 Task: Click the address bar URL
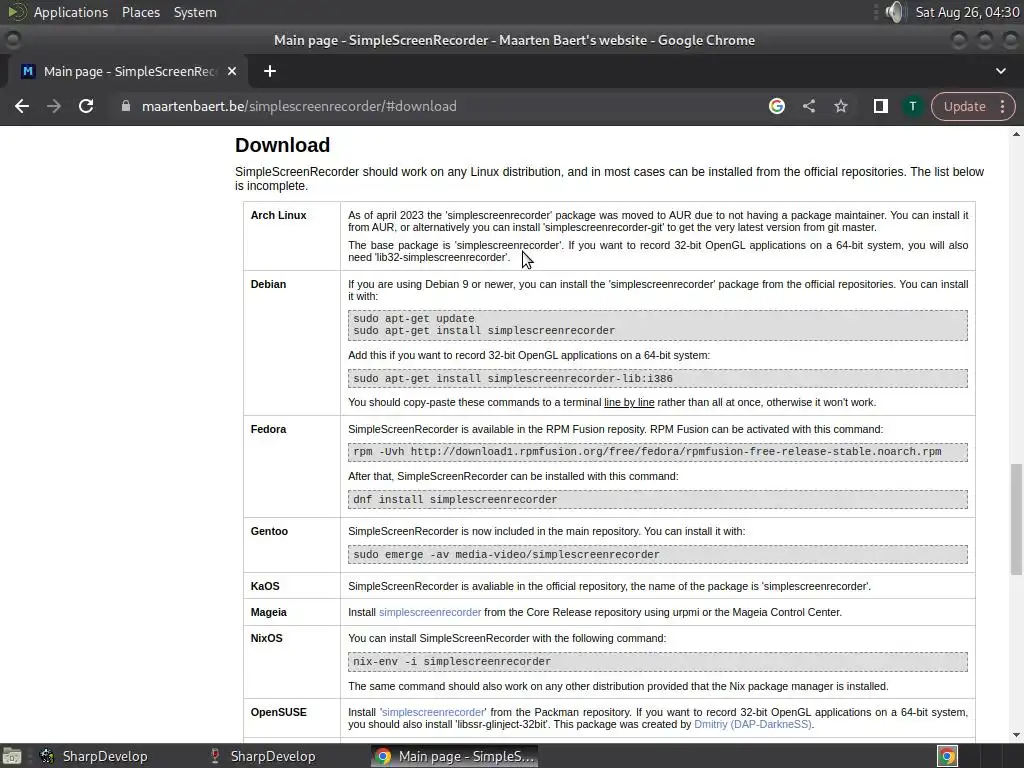[299, 106]
